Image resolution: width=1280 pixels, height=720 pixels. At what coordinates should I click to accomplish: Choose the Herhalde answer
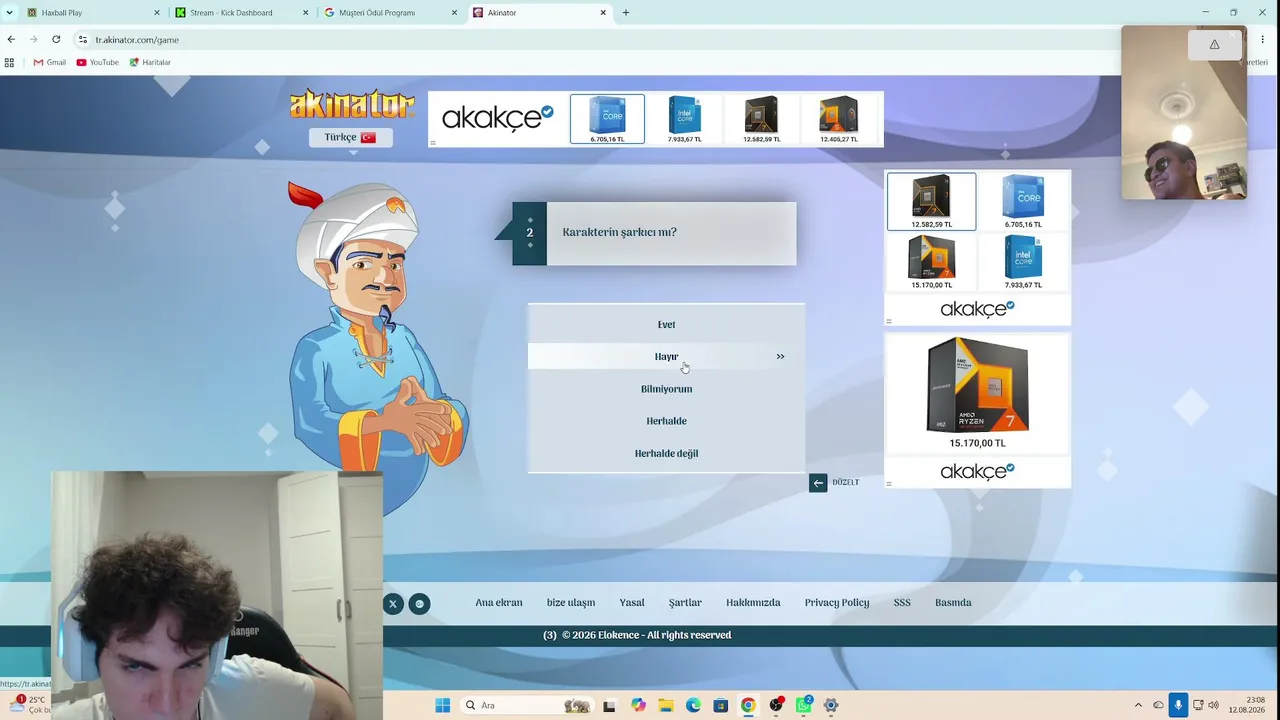(x=666, y=421)
